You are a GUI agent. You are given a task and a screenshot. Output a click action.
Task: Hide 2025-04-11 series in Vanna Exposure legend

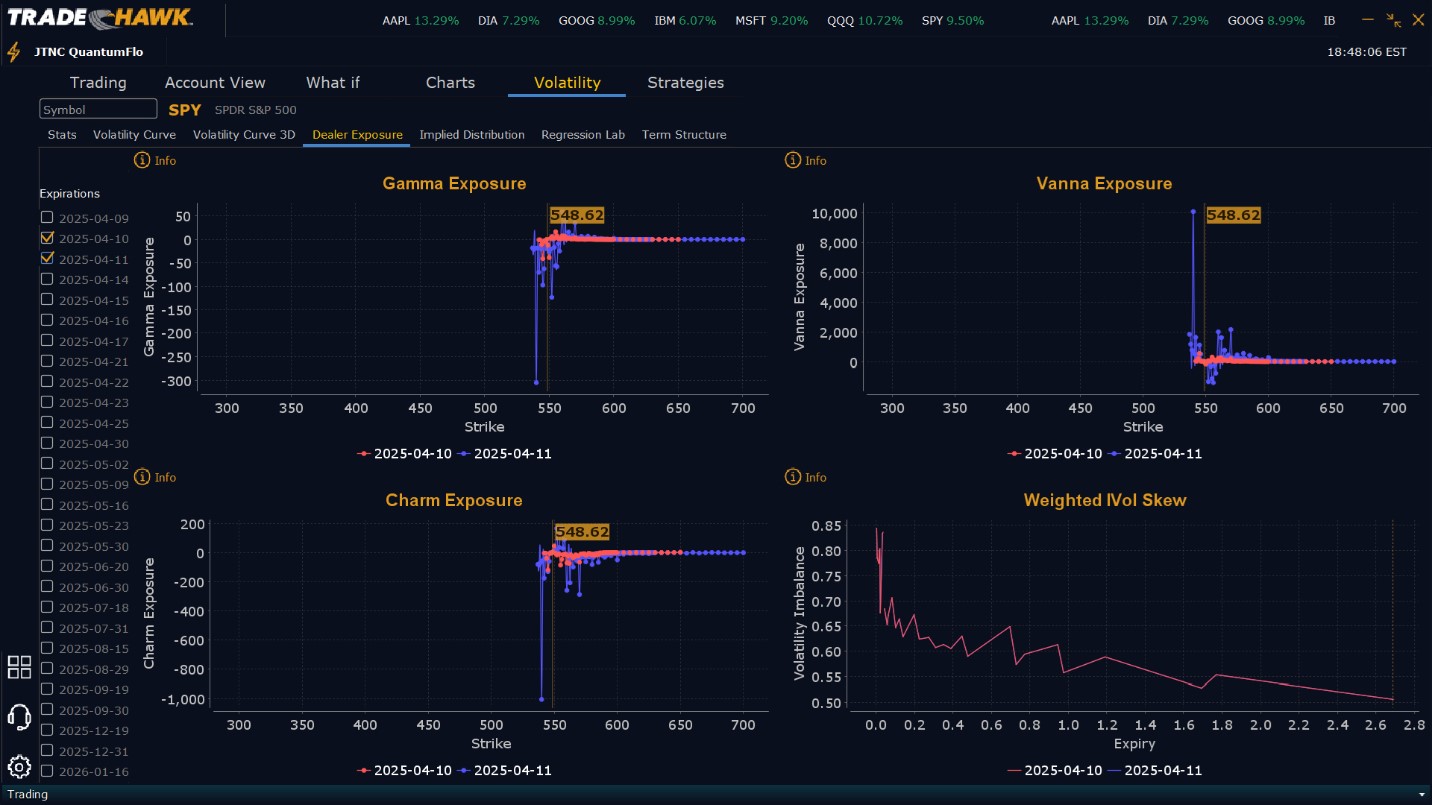click(x=1156, y=453)
